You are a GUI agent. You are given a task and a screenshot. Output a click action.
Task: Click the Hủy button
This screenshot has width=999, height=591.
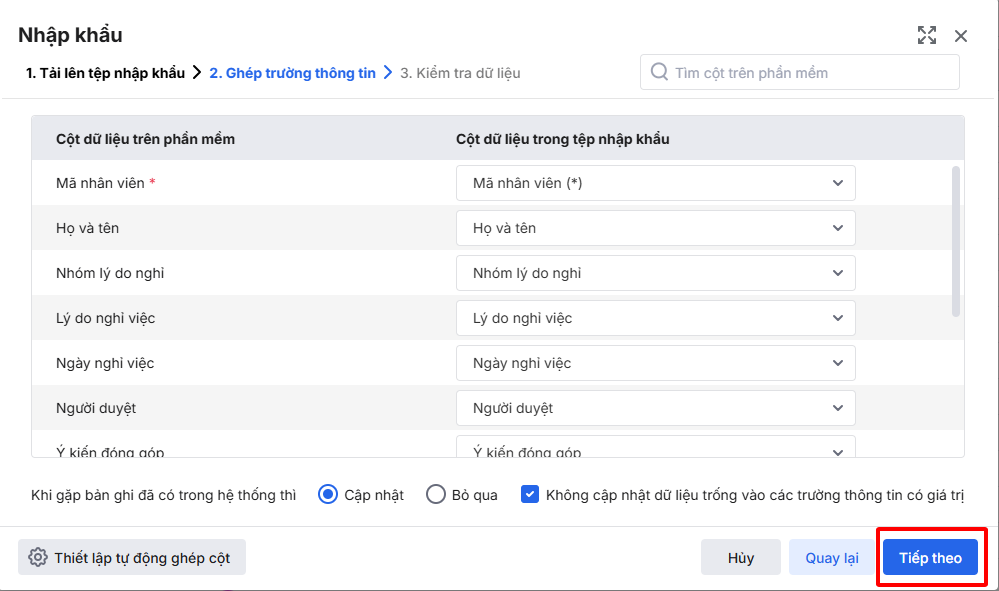click(x=741, y=557)
